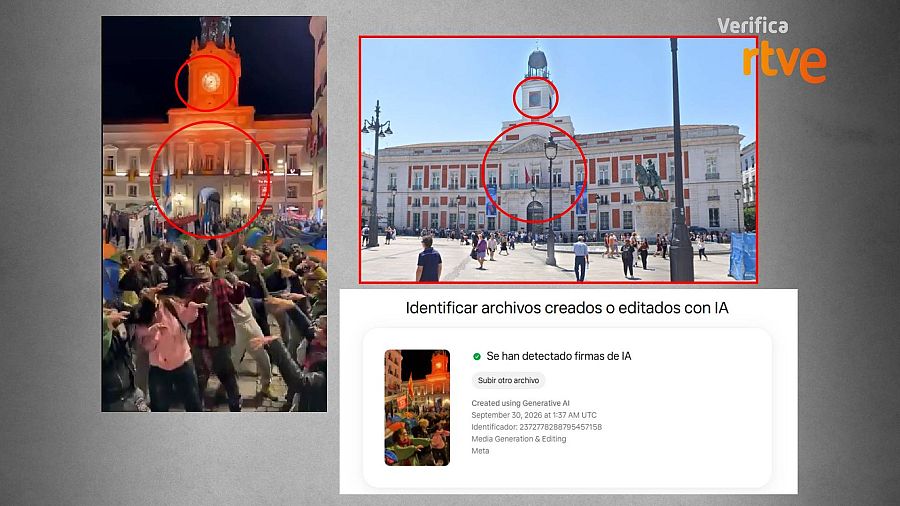Select the 'Identificador' number line
Screen dimensions: 900x506
click(x=537, y=427)
